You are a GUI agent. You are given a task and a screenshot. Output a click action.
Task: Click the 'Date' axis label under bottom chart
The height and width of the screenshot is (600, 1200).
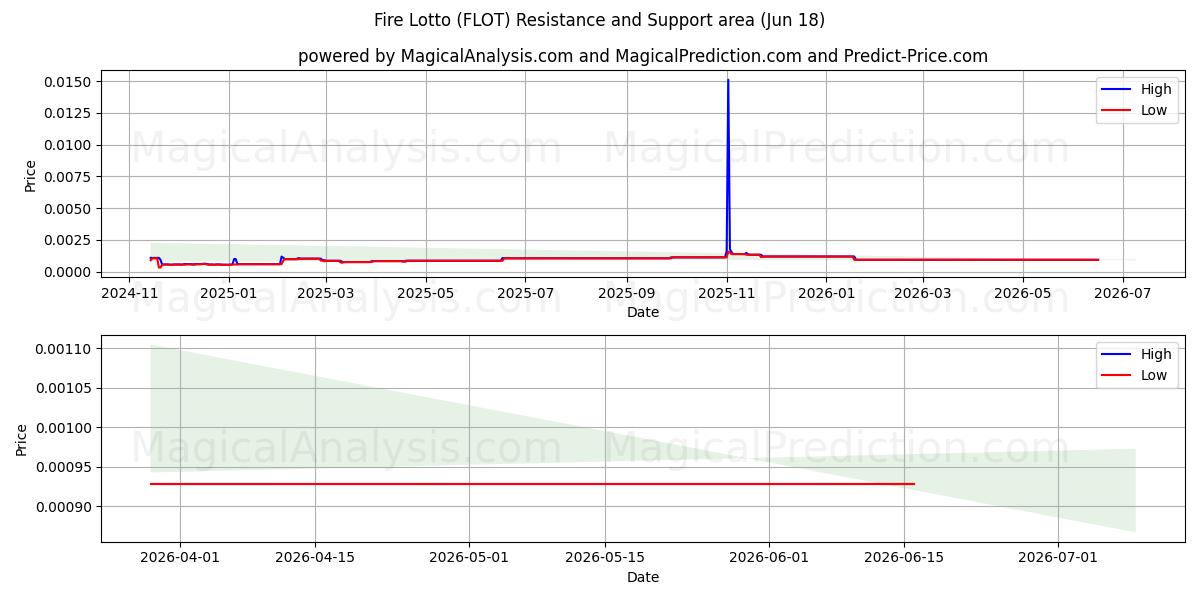pos(643,577)
